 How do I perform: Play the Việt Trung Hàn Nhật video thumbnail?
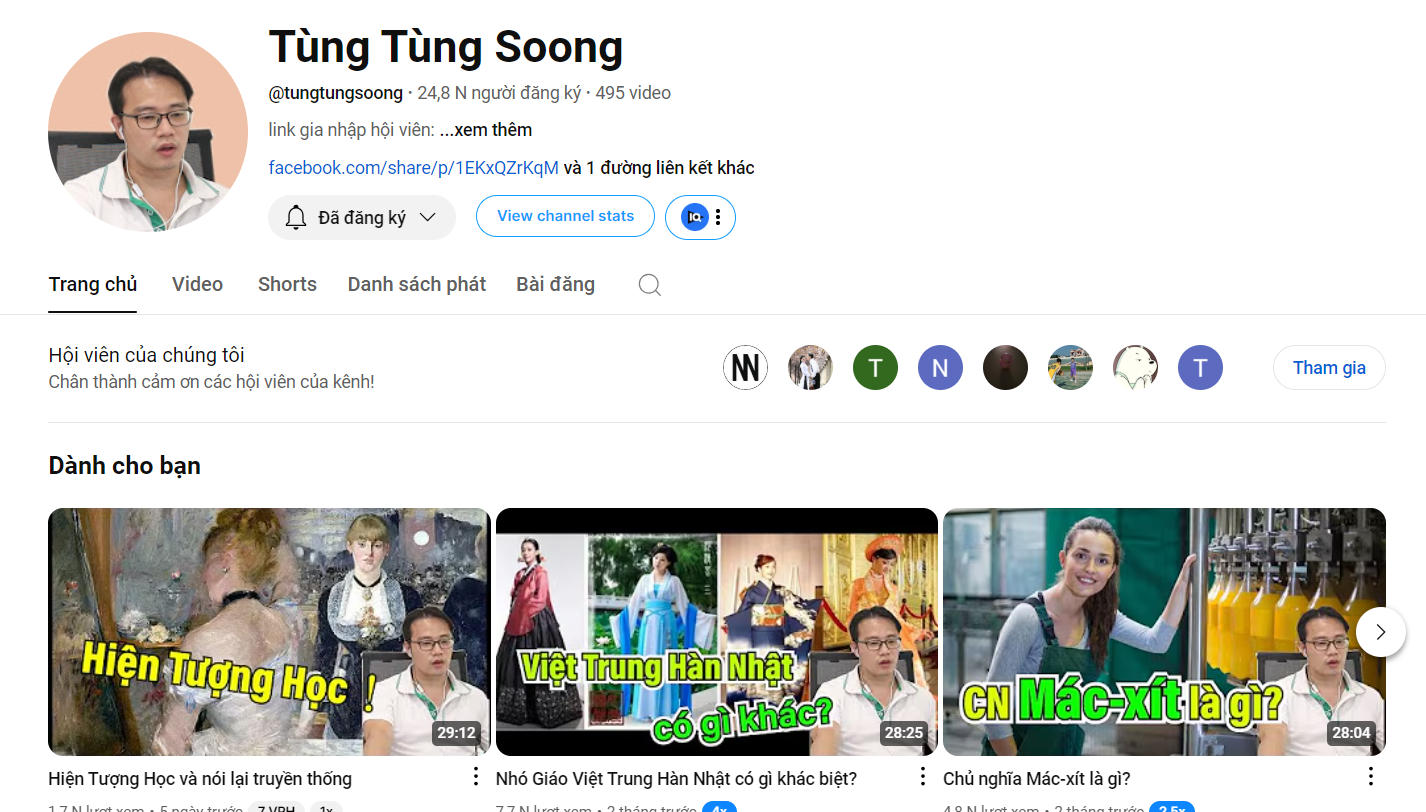[x=716, y=631]
